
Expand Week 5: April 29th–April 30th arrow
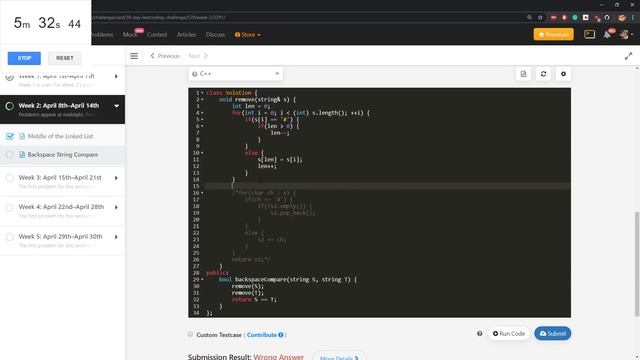coord(116,237)
